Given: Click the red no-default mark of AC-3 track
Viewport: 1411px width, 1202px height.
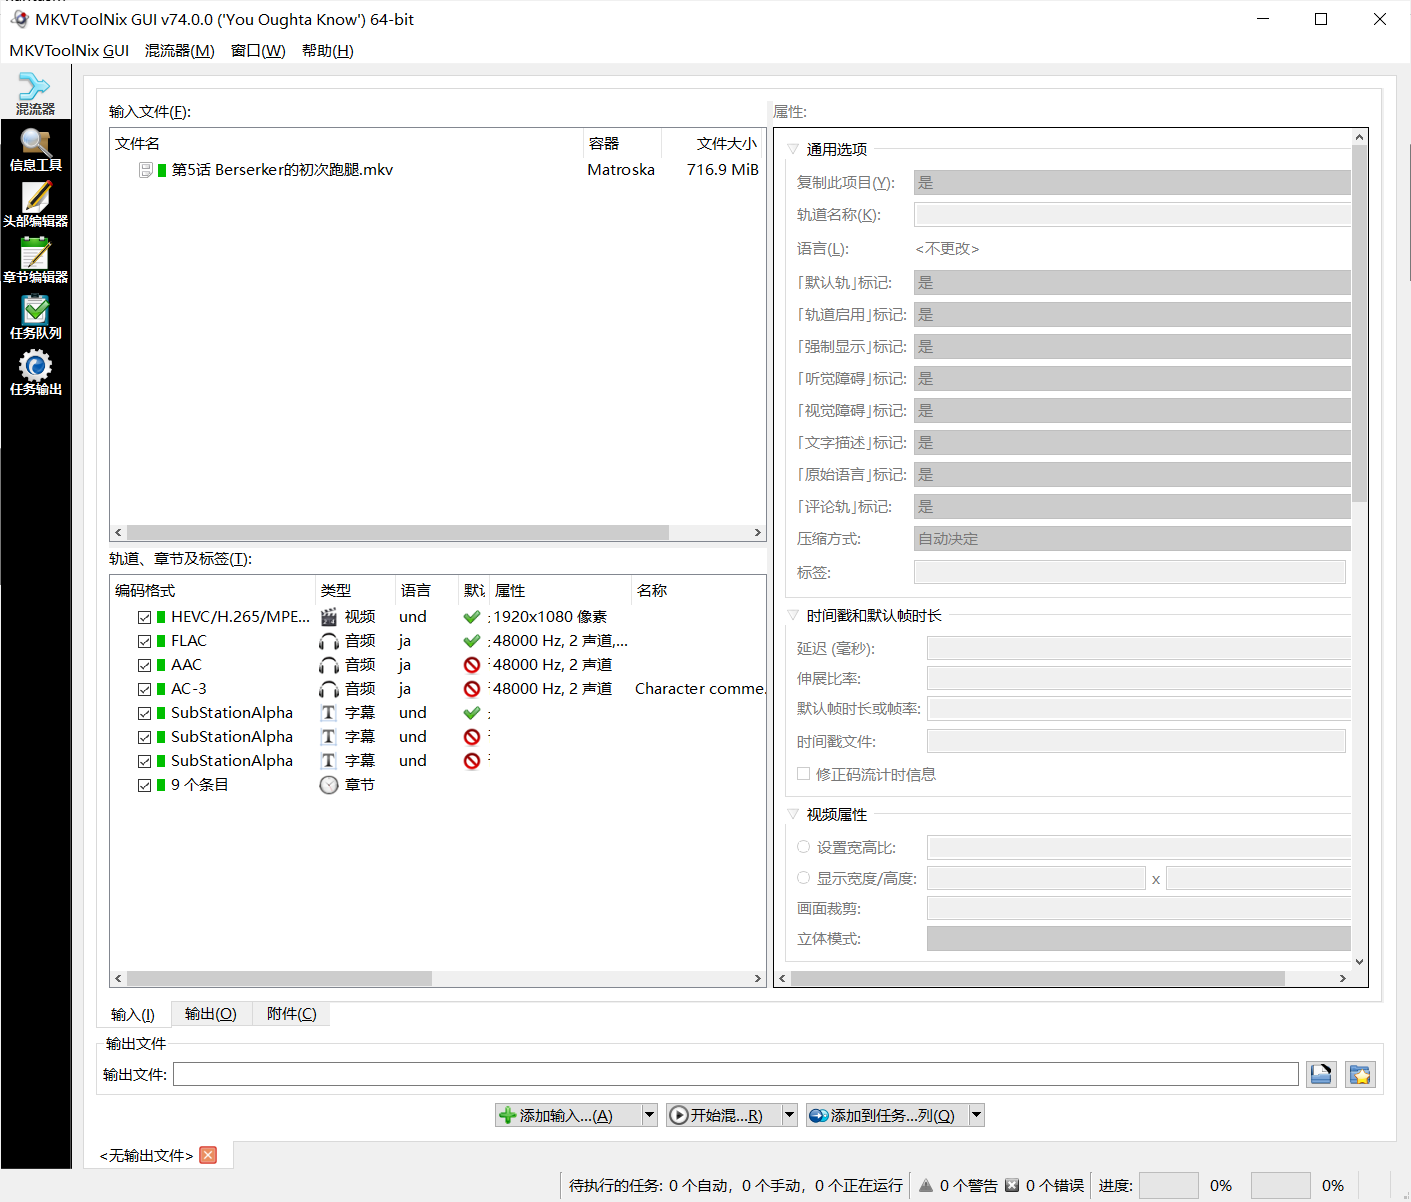Looking at the screenshot, I should click(472, 689).
